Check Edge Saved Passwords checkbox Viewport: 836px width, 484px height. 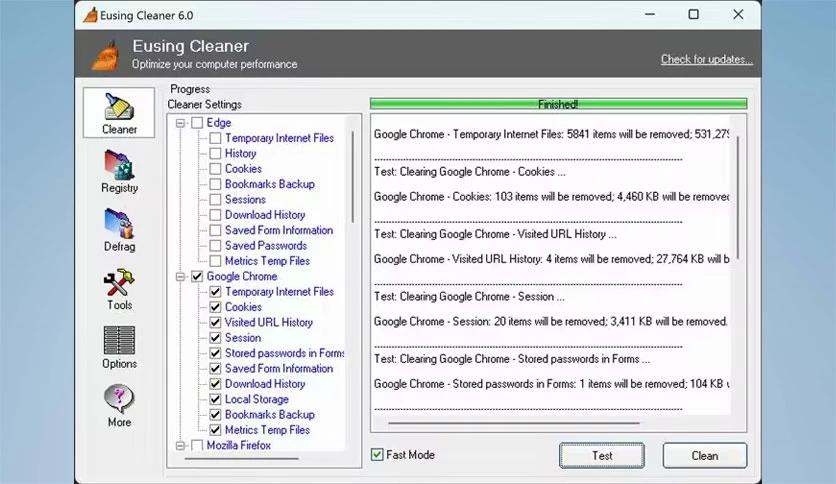(x=215, y=246)
